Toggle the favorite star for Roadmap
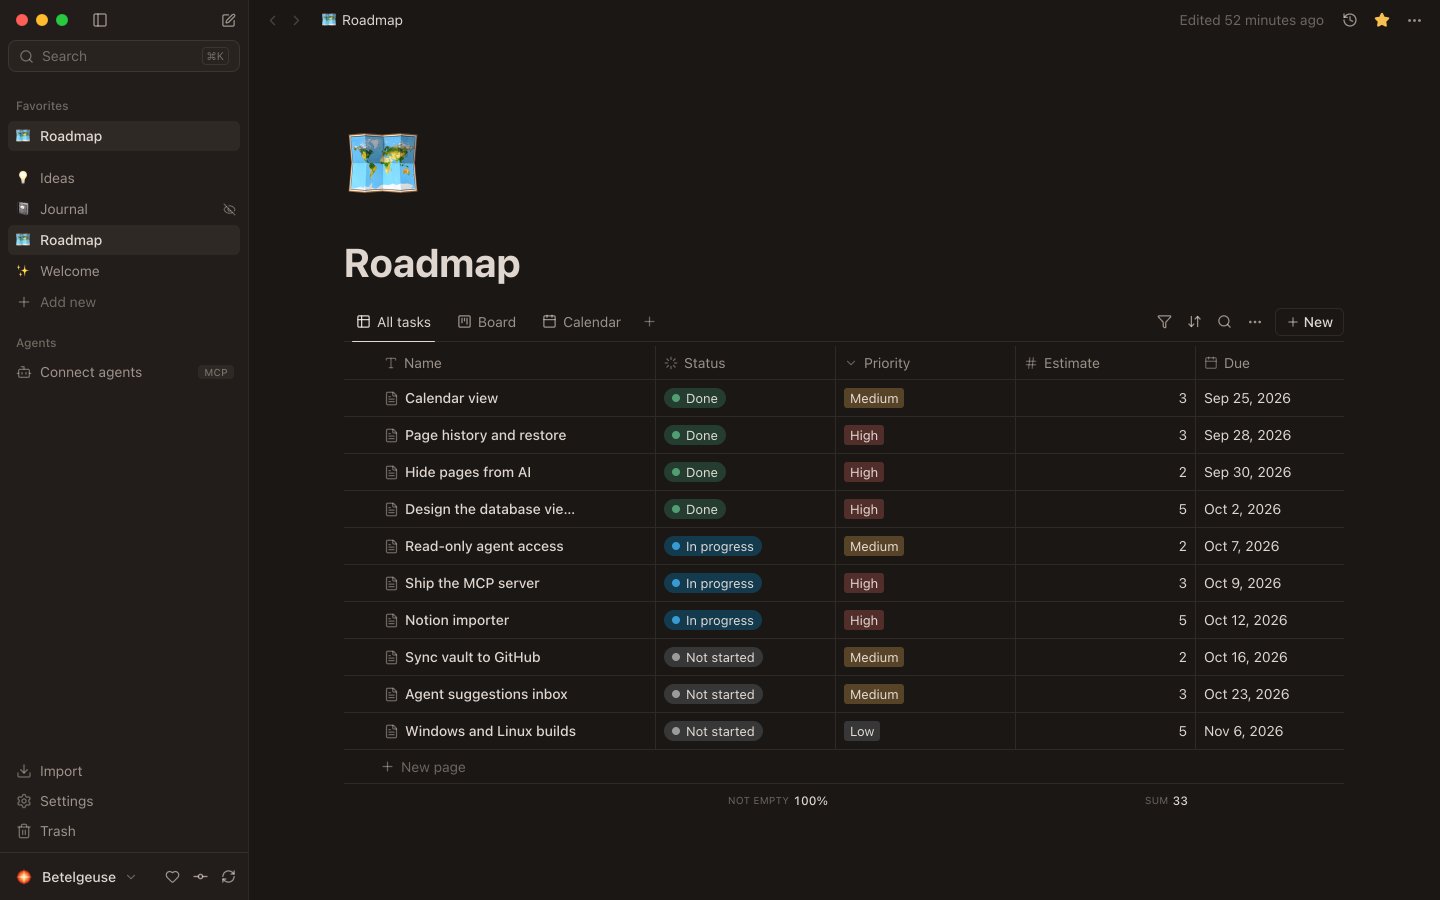The height and width of the screenshot is (900, 1440). pyautogui.click(x=1382, y=20)
